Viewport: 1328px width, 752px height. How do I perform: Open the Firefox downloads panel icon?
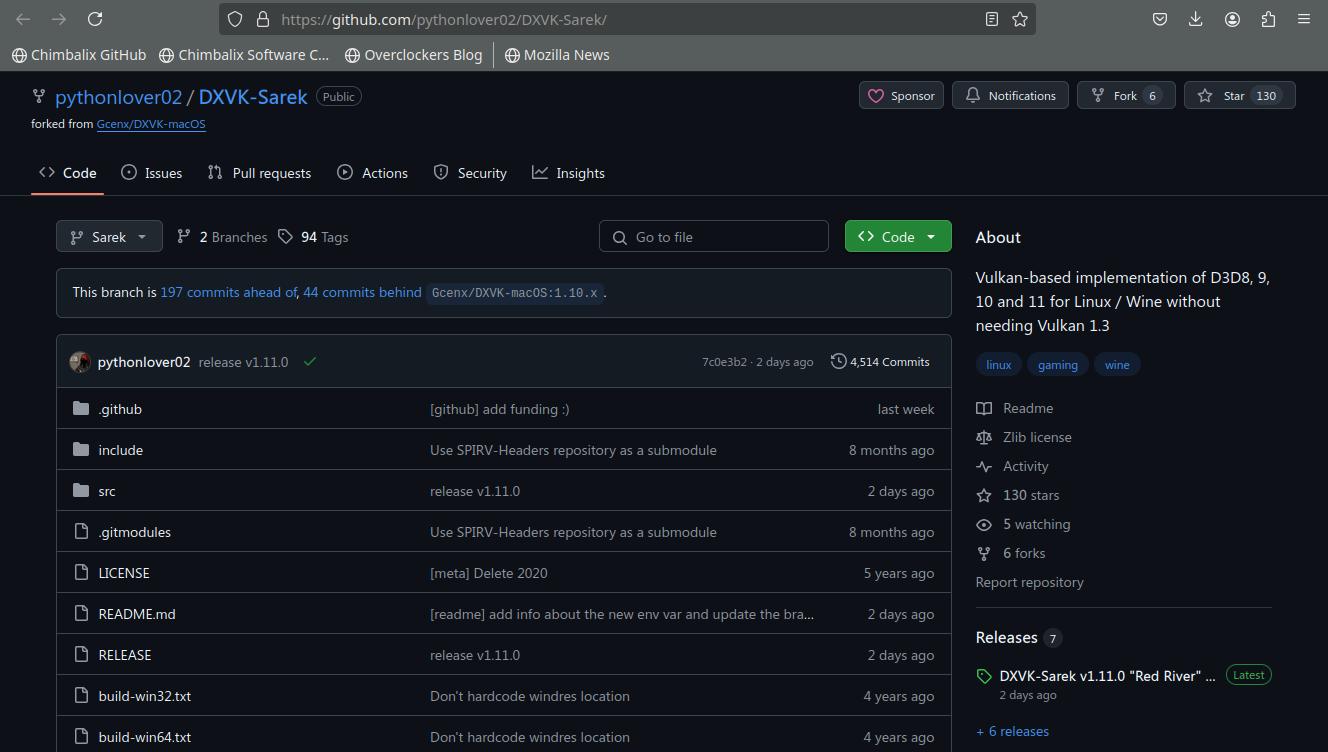click(x=1195, y=19)
